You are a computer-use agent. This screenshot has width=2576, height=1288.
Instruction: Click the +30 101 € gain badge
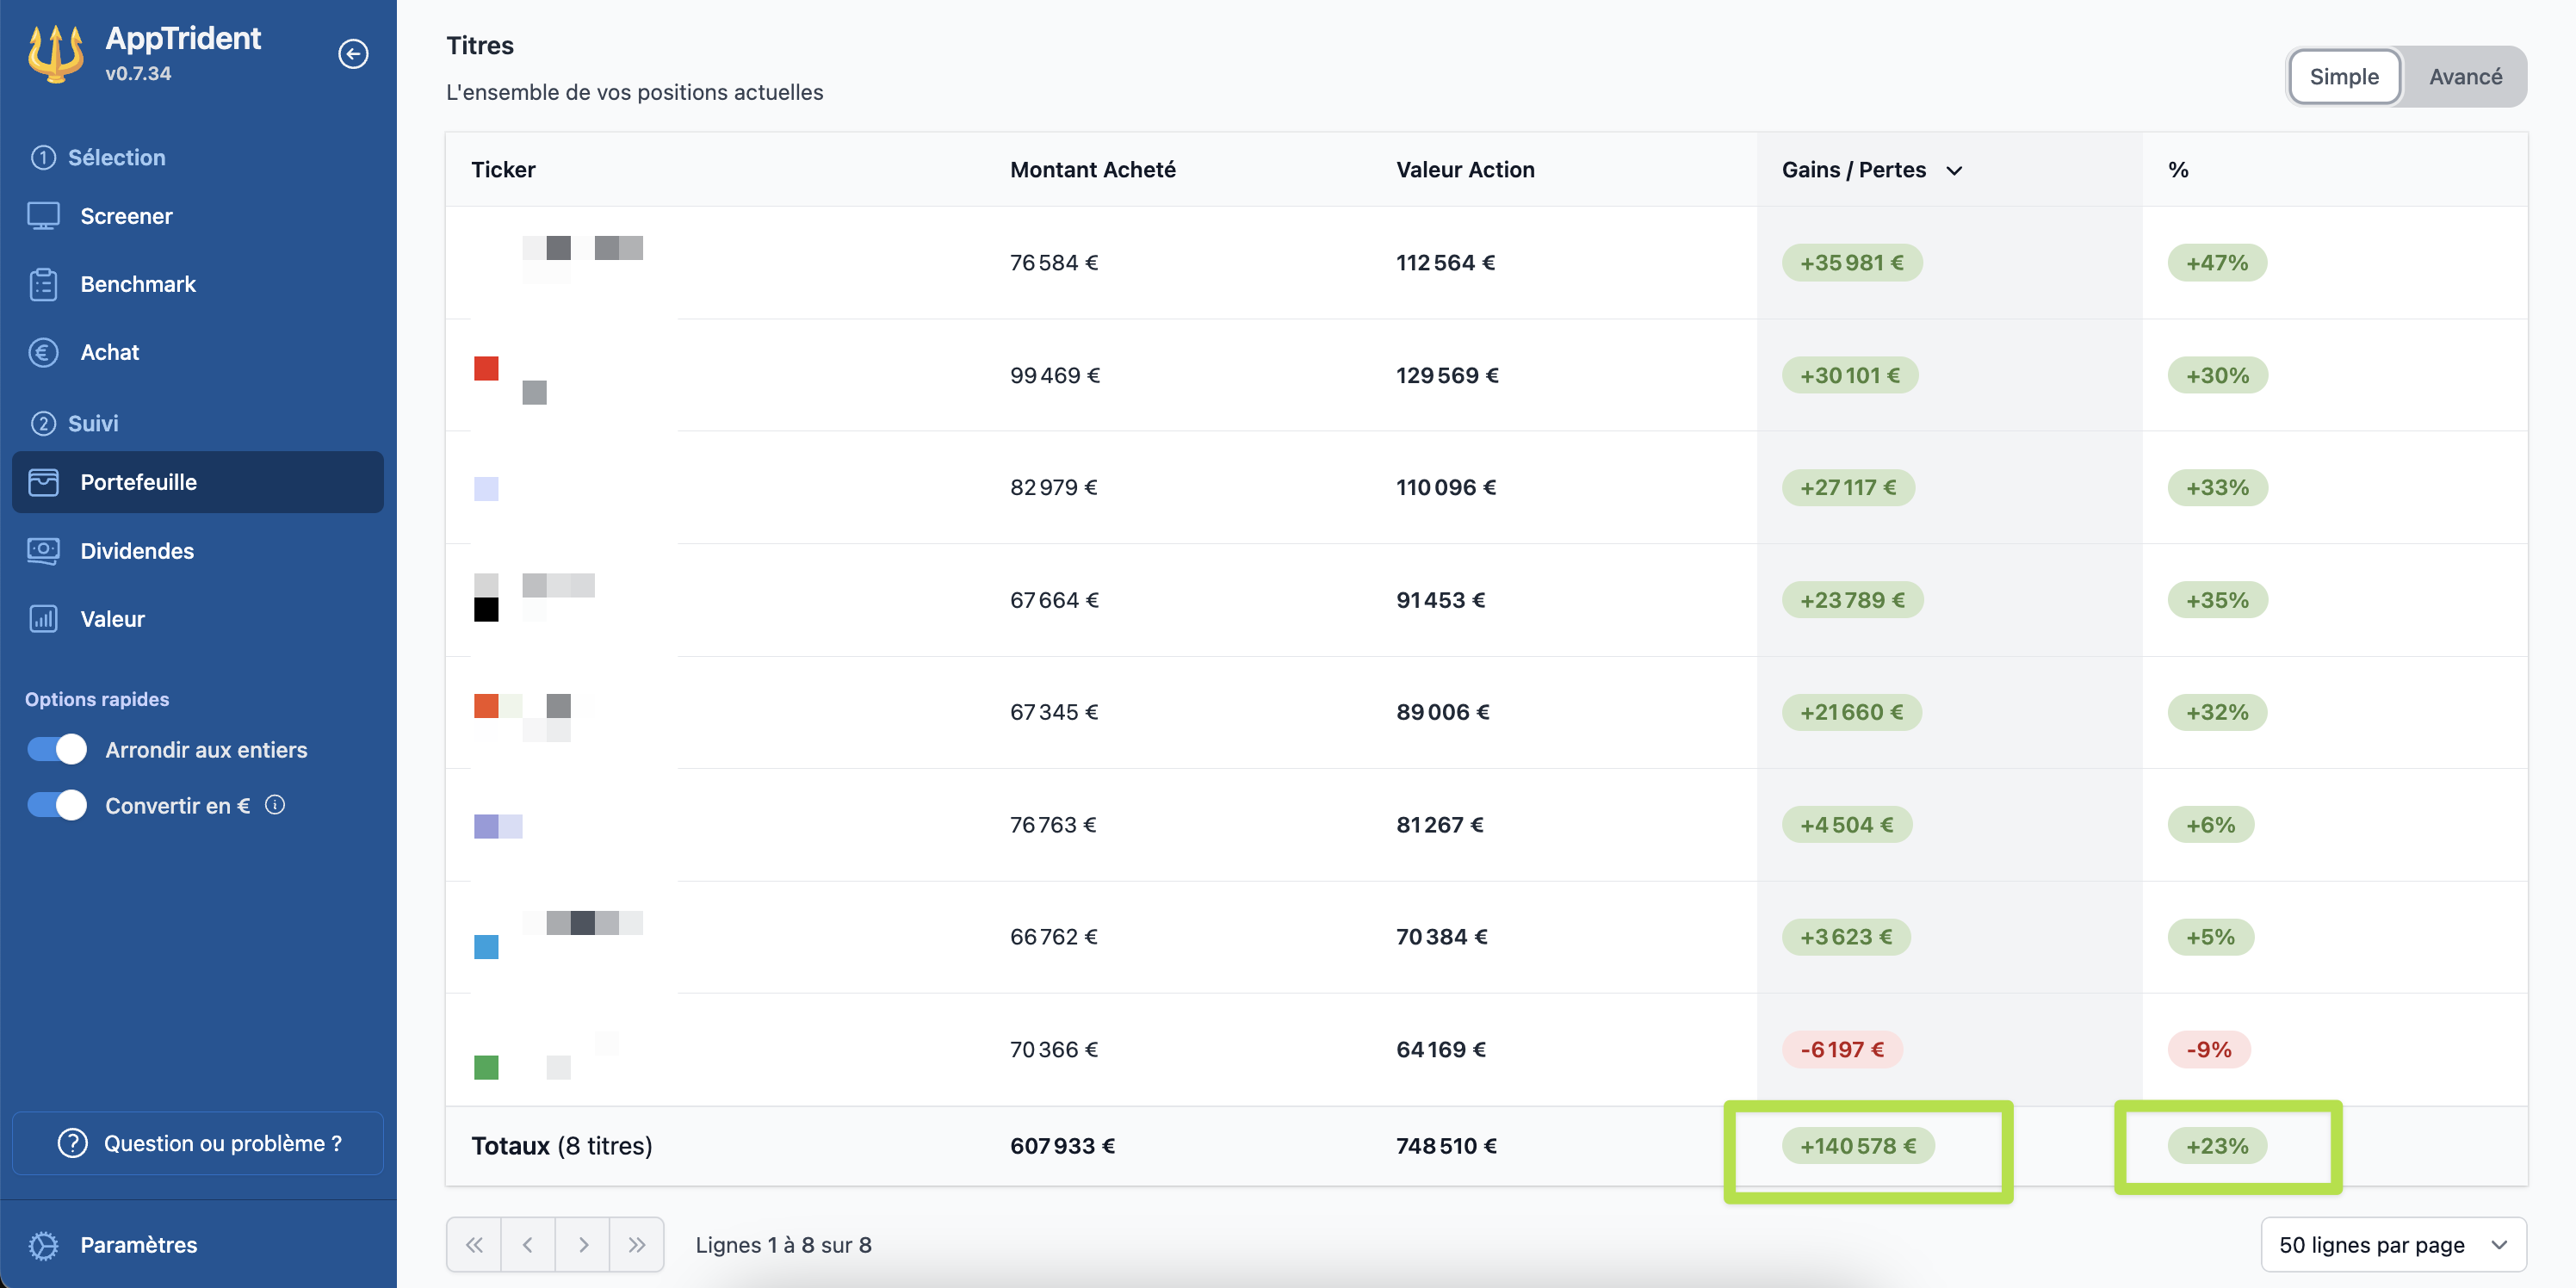(x=1849, y=375)
